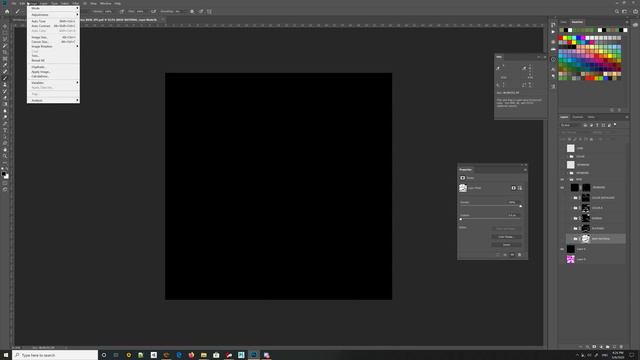Viewport: 640px width, 360px height.
Task: Open the Adjustments submenu
Action: click(x=53, y=15)
